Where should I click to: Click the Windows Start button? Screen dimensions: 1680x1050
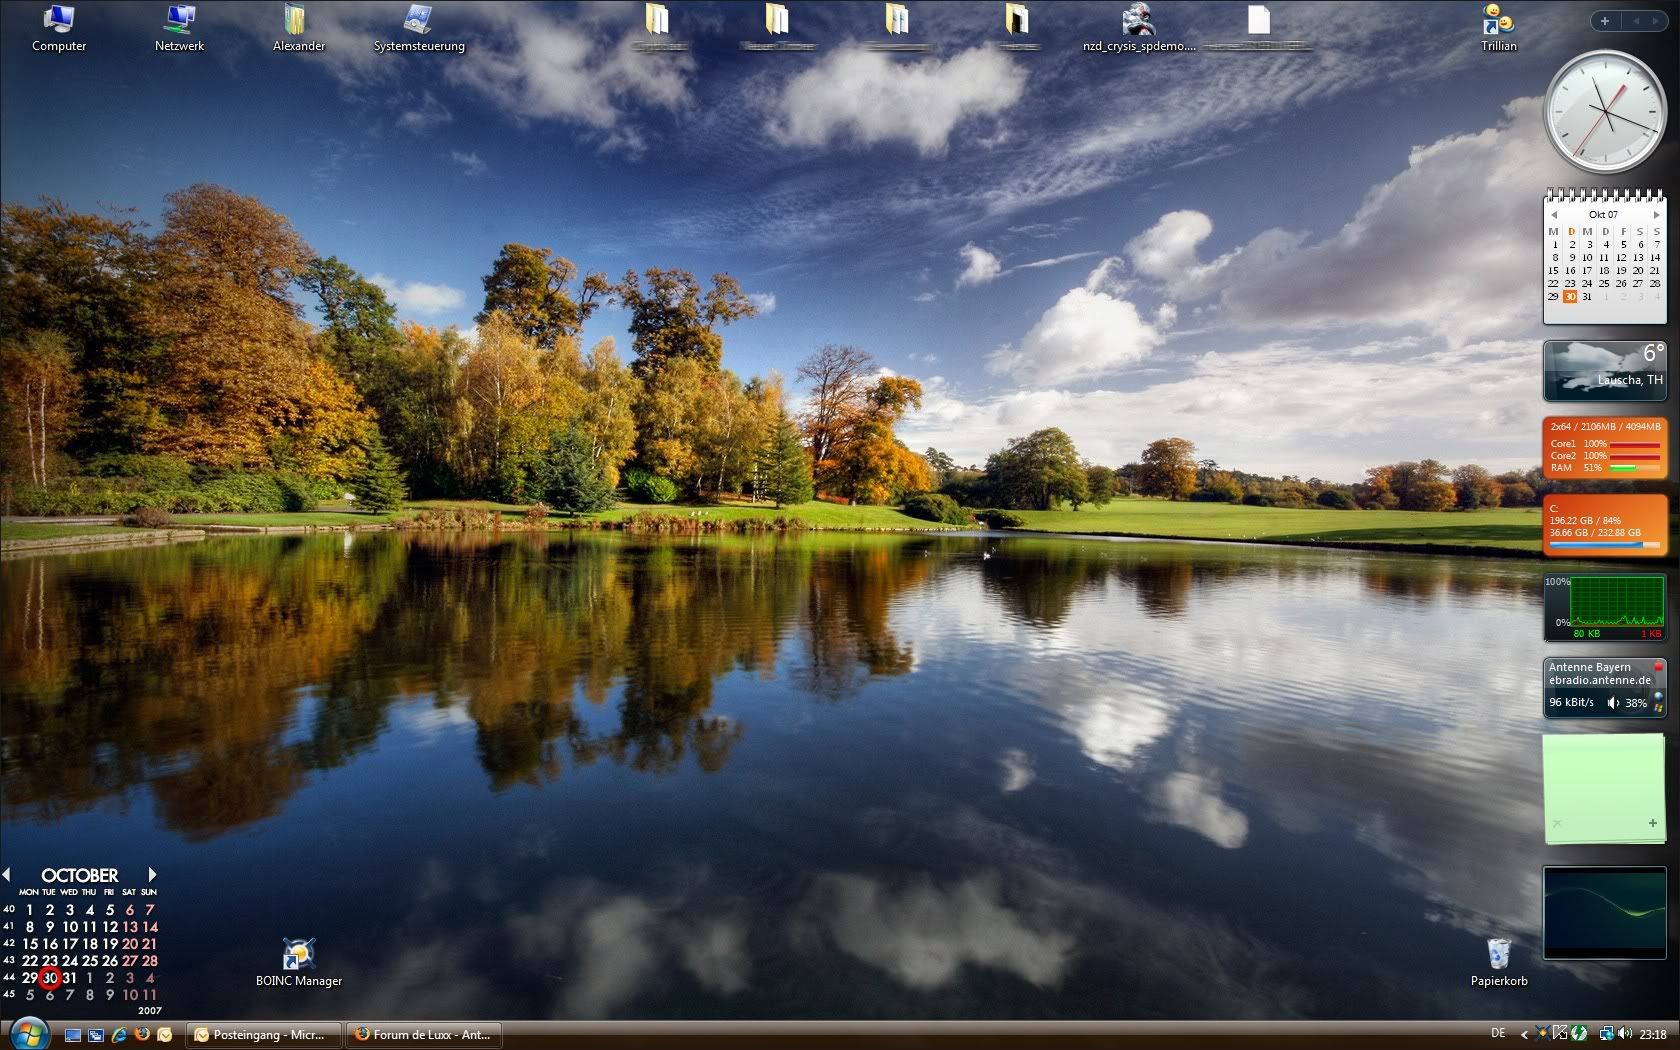[27, 1032]
